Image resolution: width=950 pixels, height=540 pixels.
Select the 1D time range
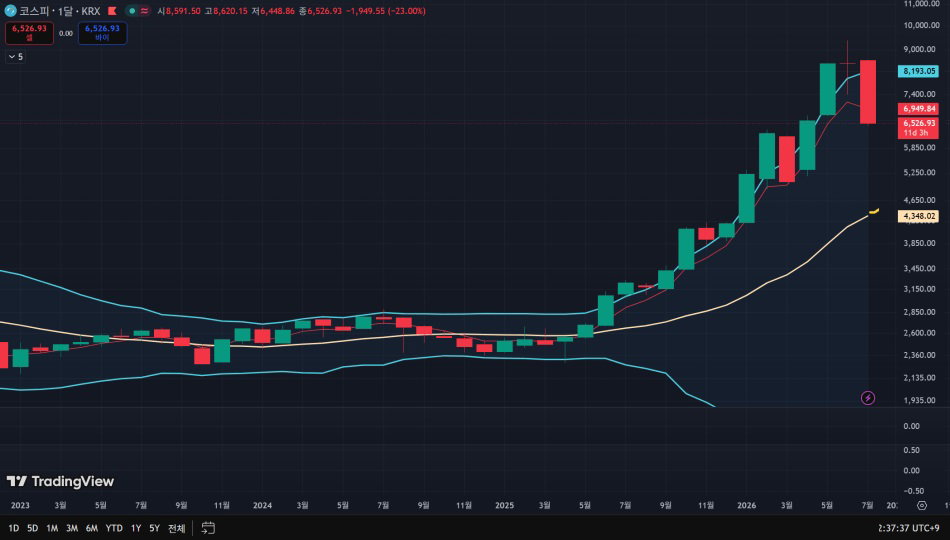13,528
